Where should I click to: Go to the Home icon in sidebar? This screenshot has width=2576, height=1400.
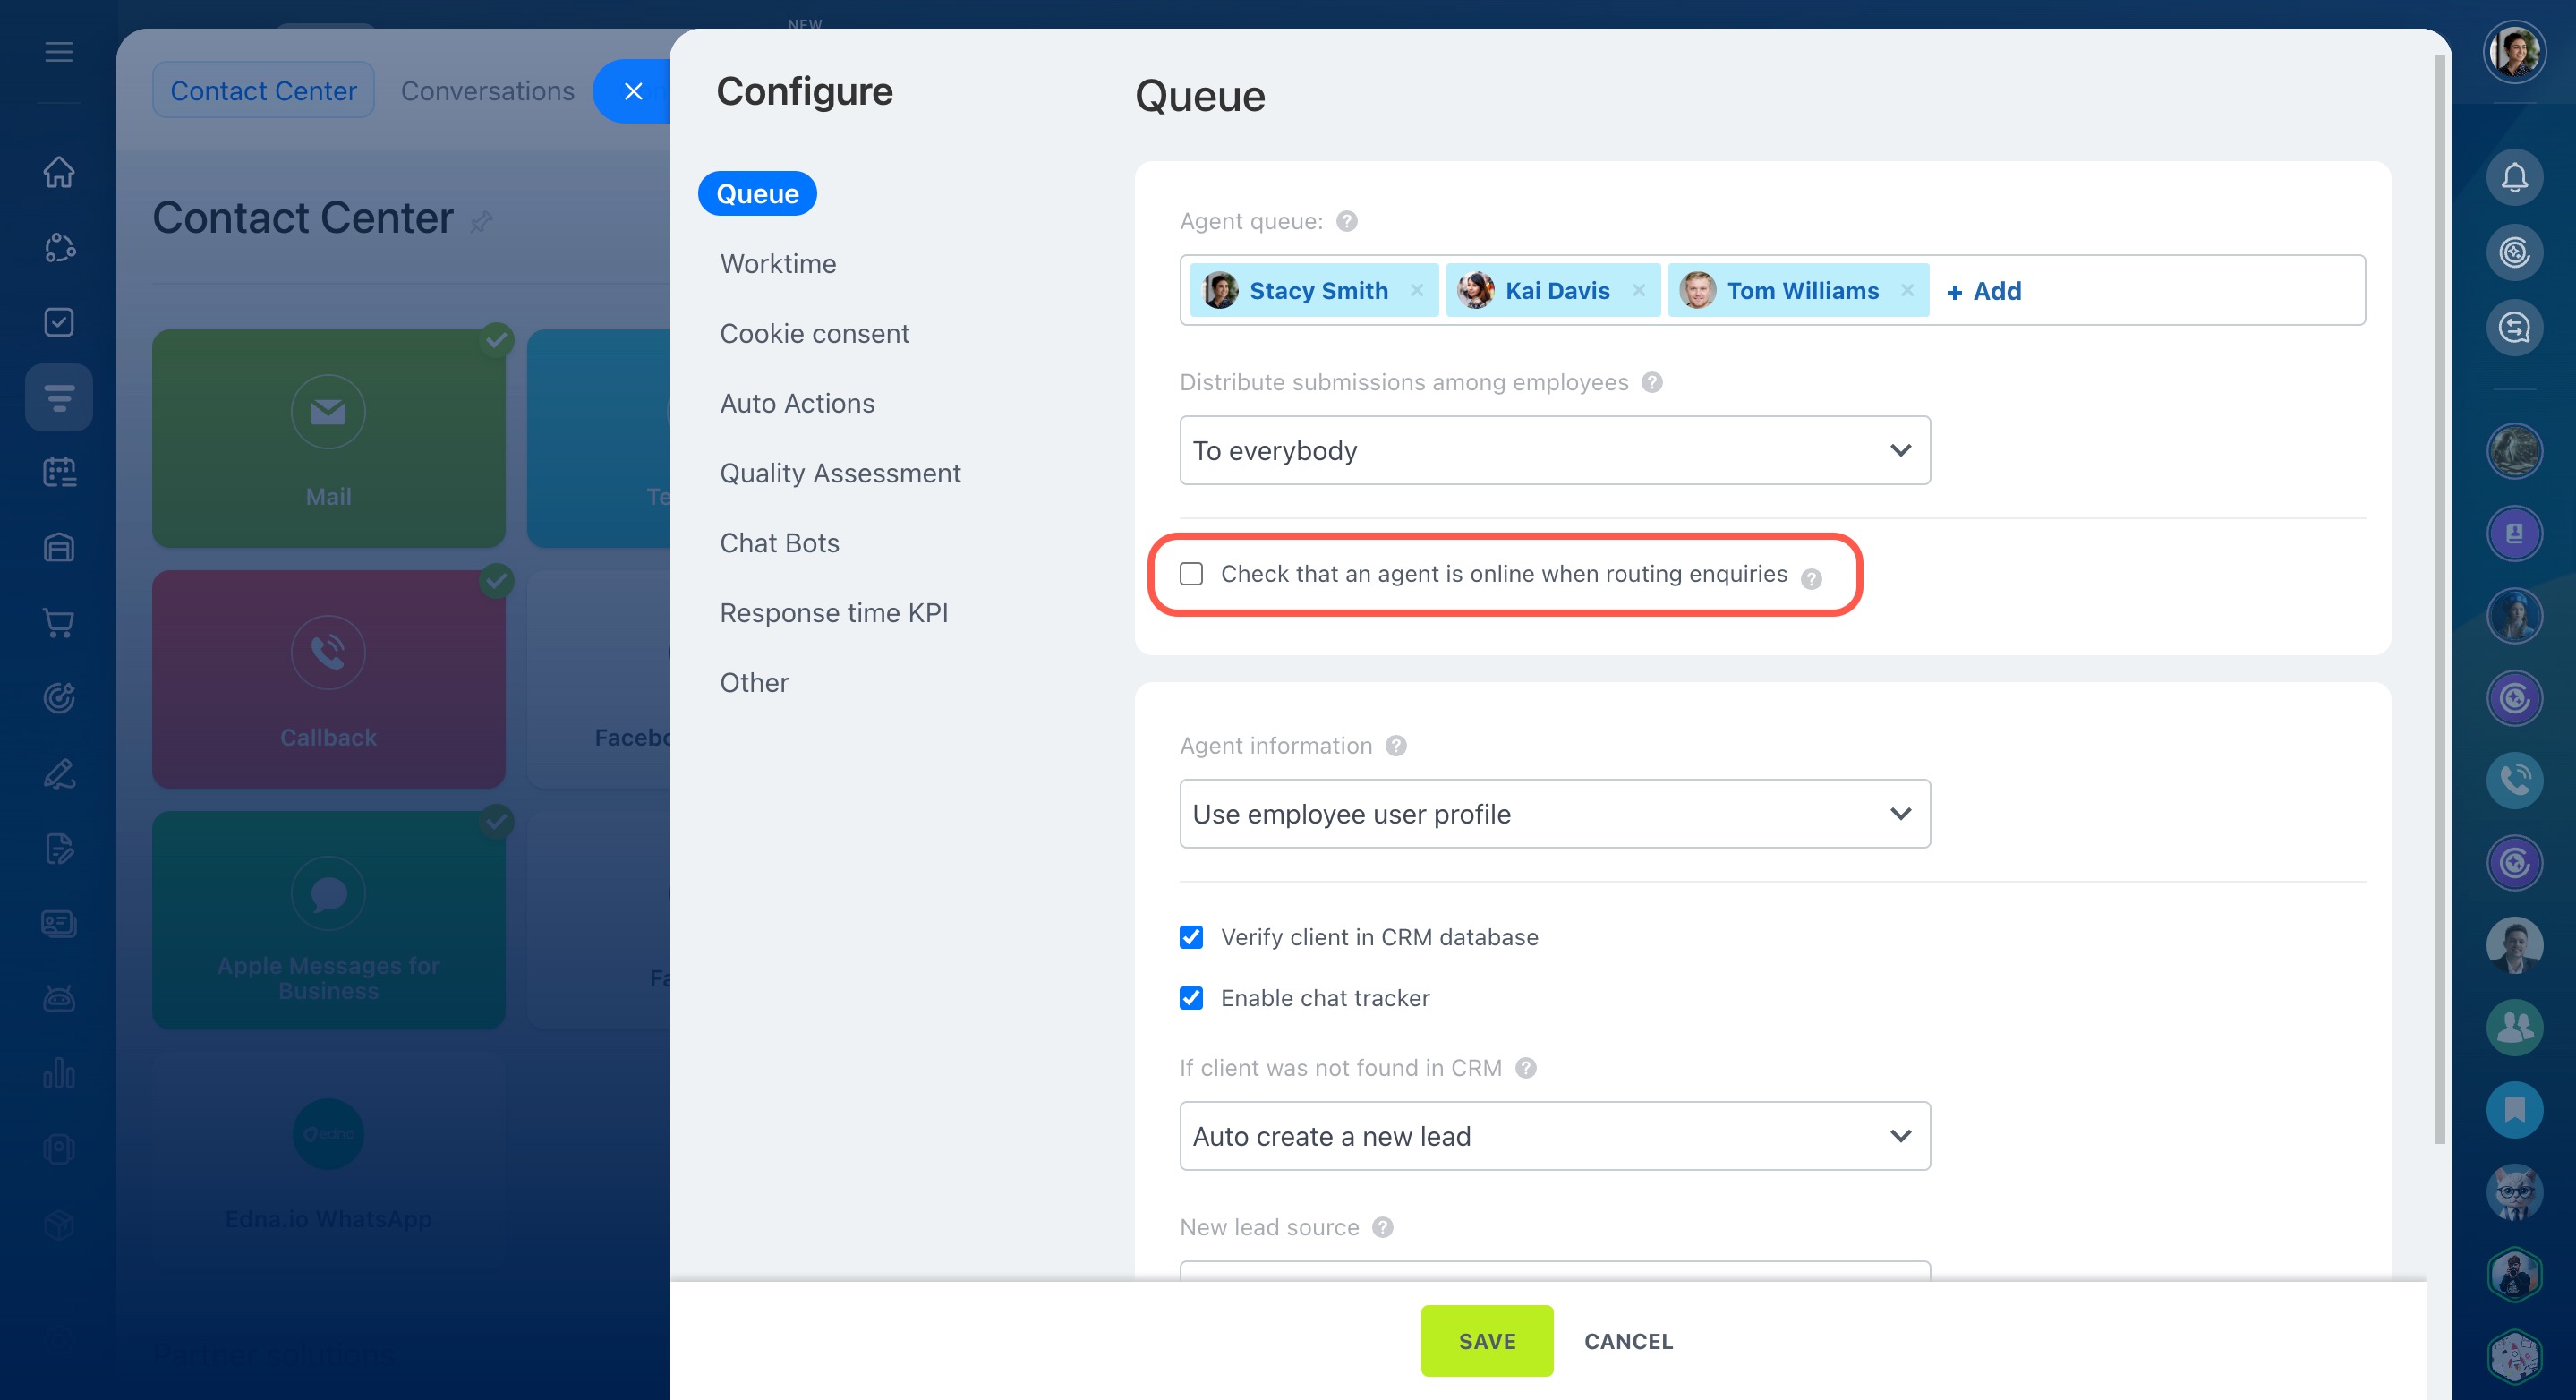pyautogui.click(x=59, y=171)
